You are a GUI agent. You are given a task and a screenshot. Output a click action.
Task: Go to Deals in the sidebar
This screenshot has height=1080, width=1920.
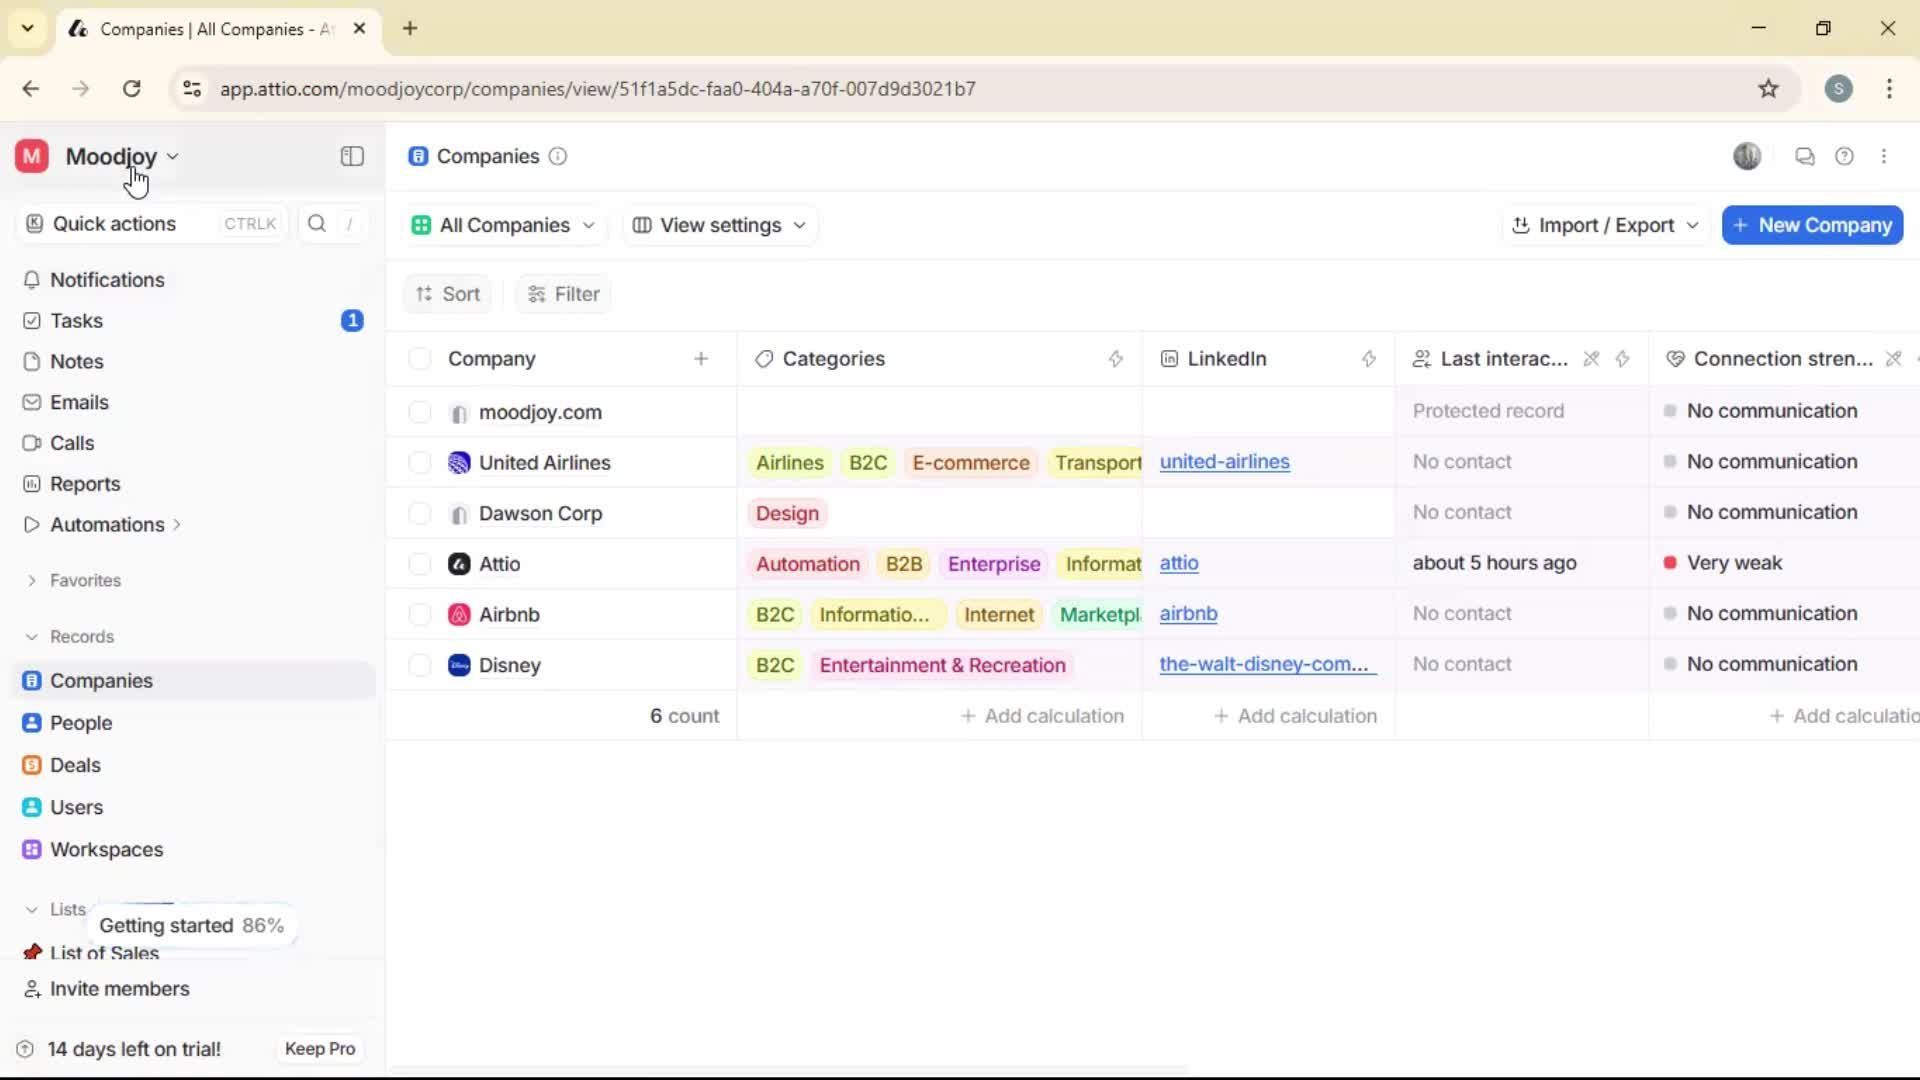tap(75, 765)
